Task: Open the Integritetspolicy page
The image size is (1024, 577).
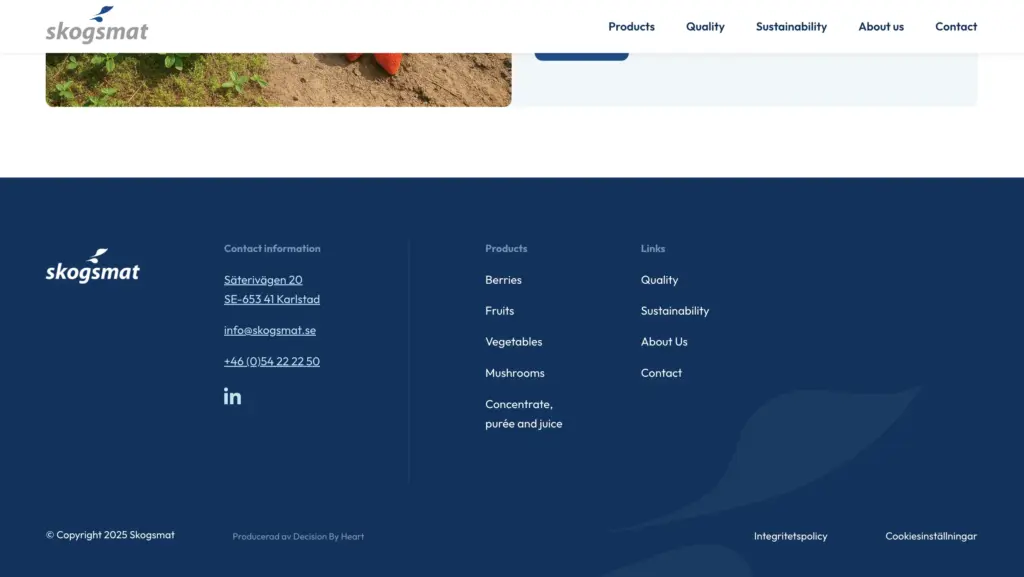Action: pyautogui.click(x=791, y=536)
